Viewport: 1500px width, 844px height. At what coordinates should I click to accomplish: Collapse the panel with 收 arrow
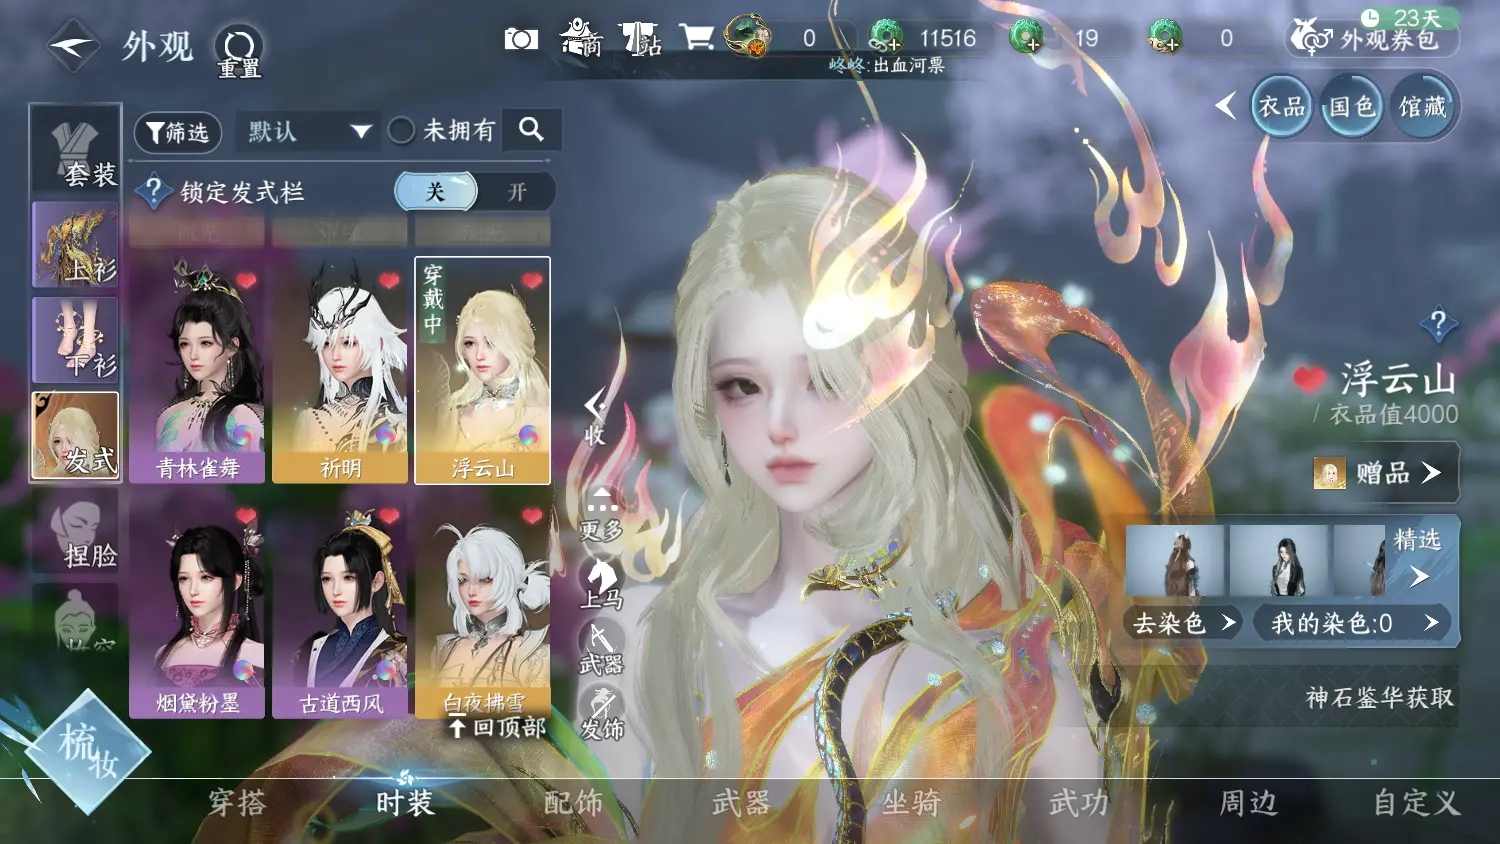click(595, 416)
